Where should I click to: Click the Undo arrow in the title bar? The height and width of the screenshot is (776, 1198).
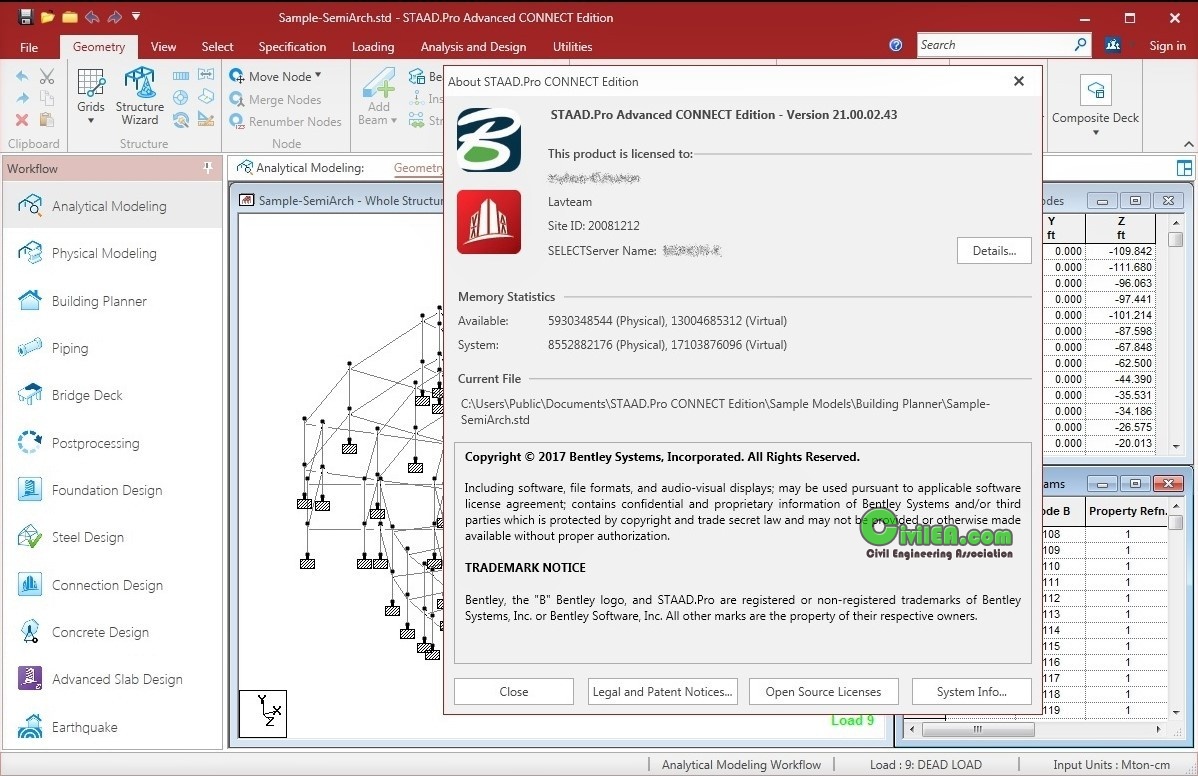(x=92, y=17)
